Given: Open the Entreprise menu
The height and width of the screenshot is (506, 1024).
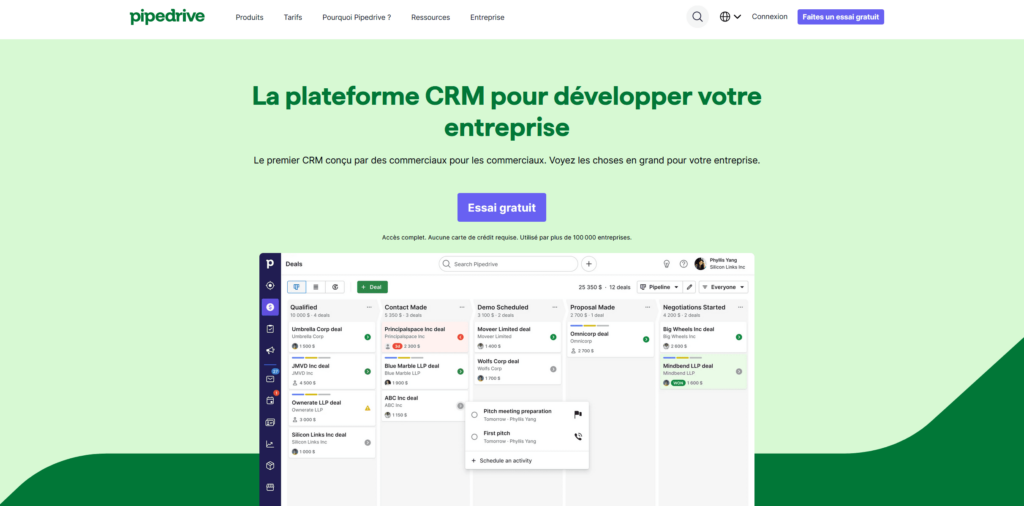Looking at the screenshot, I should [x=487, y=18].
